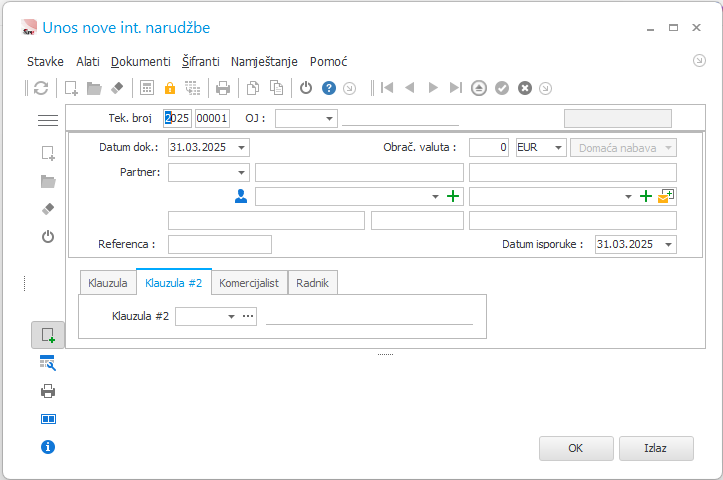Open the Namještanje menu
Screen dimensions: 723x480
click(x=264, y=62)
